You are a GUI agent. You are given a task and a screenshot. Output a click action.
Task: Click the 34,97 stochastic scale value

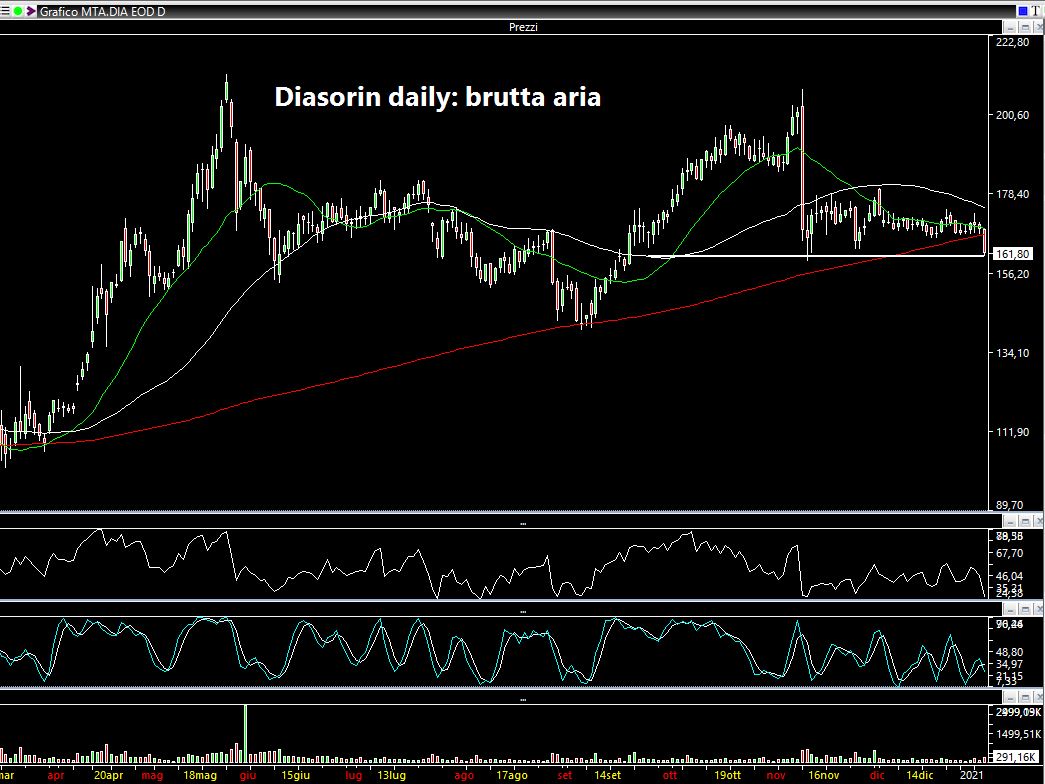point(1010,664)
